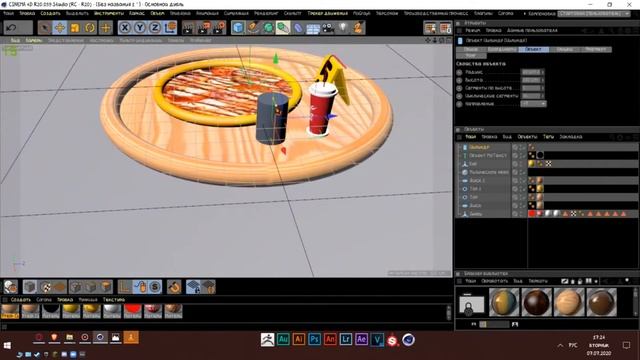Screen dimensions: 640x360
Task: Select the Live Selection arrow tool
Action: (44, 28)
